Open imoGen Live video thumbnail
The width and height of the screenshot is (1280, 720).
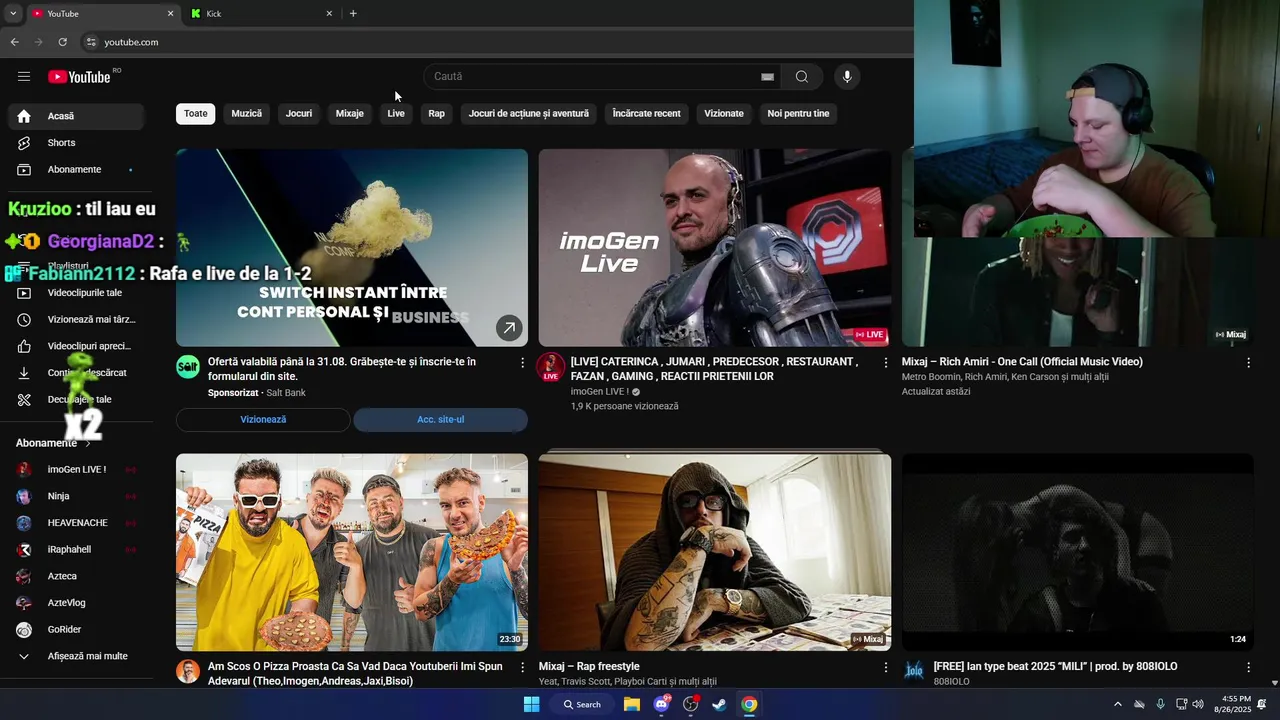(715, 248)
